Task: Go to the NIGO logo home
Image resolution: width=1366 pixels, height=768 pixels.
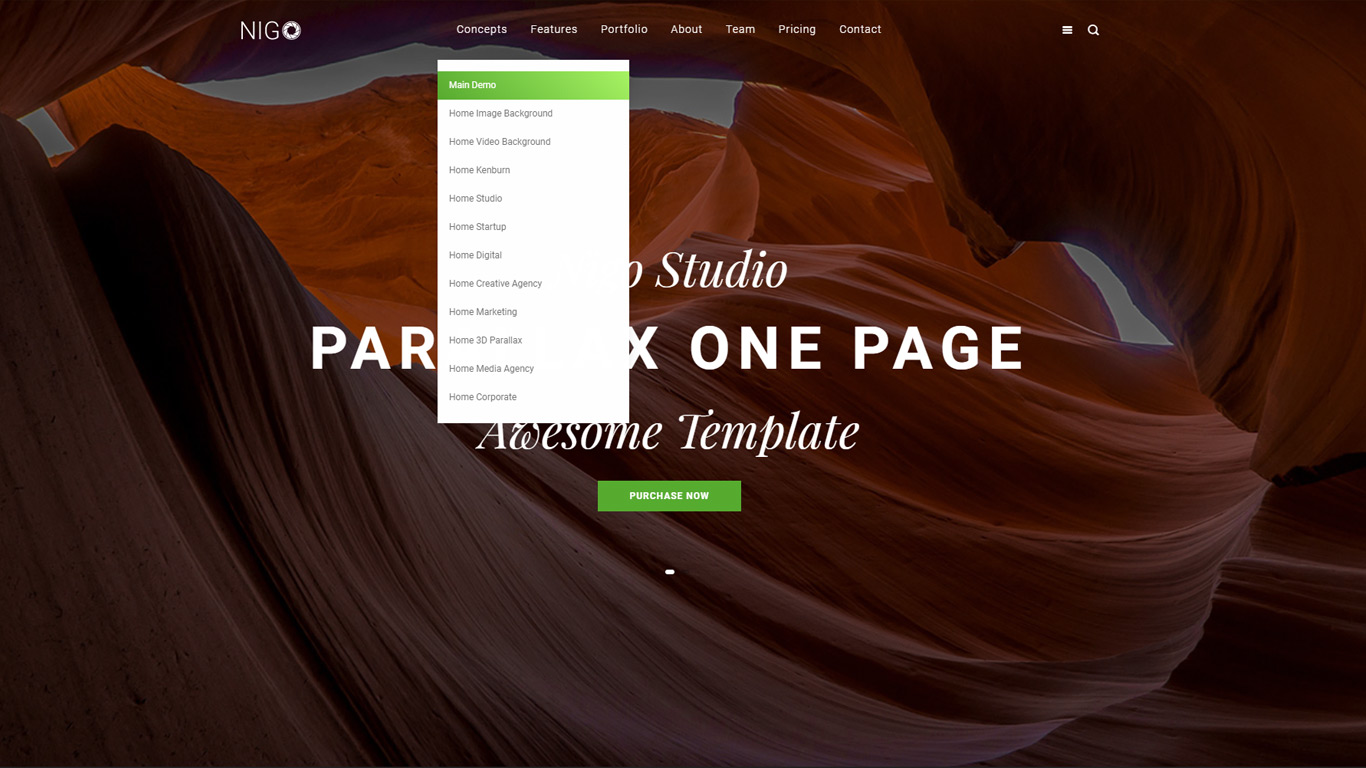Action: (x=270, y=30)
